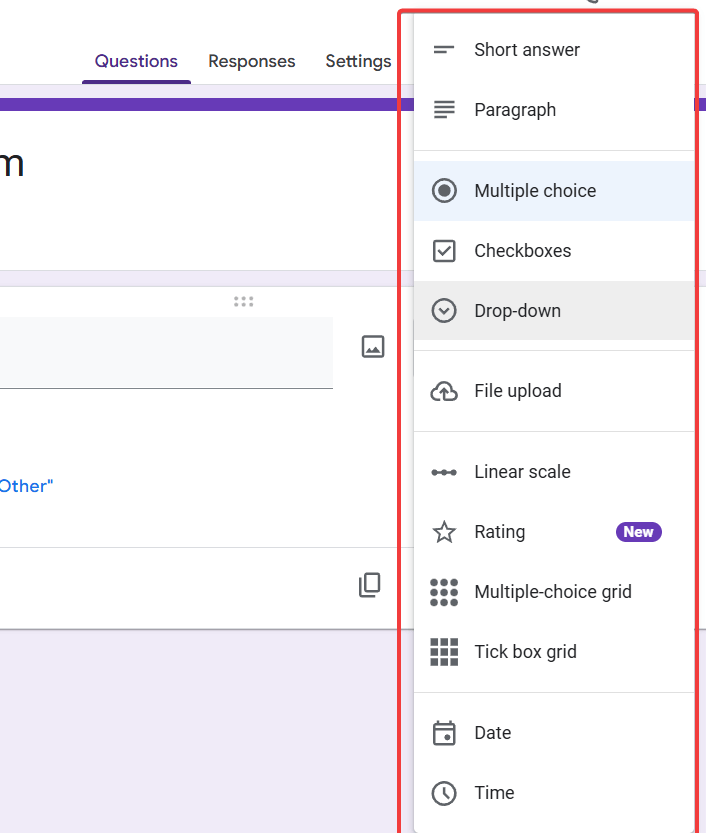706x833 pixels.
Task: Click the Checkboxes tick icon
Action: [x=444, y=251]
